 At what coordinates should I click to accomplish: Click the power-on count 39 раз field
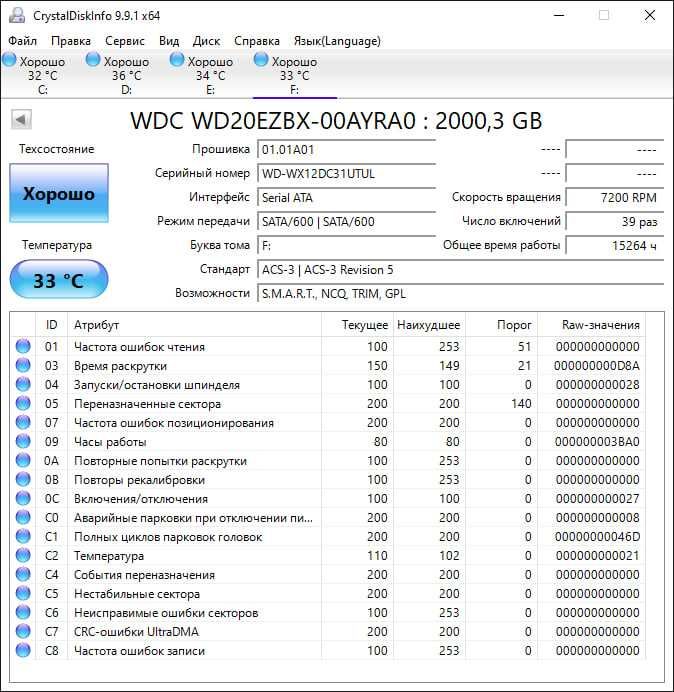pos(615,221)
